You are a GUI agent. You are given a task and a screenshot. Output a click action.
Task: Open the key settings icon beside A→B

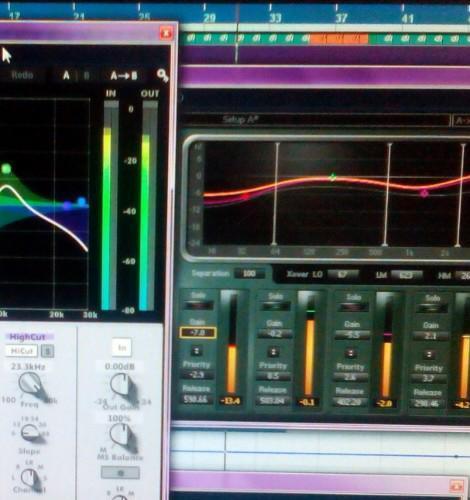(162, 76)
